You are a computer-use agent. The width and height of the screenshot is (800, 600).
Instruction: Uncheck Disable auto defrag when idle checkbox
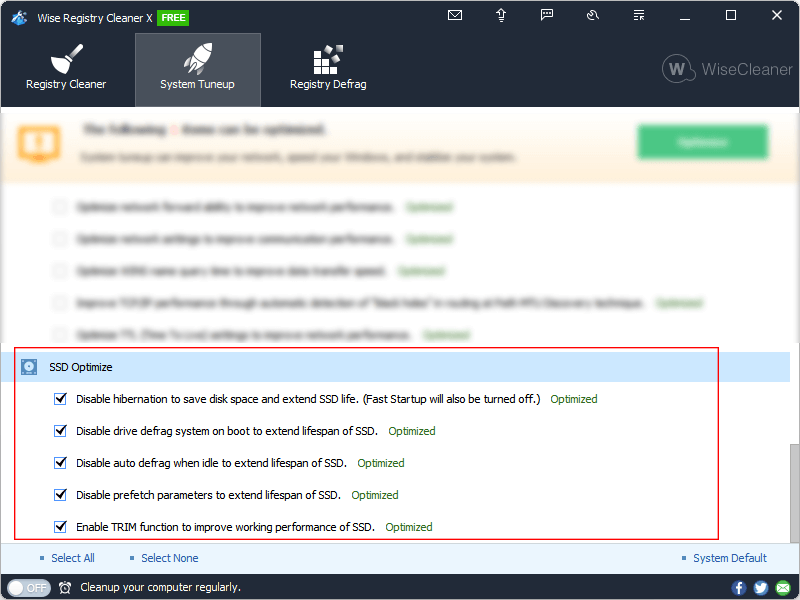(x=60, y=463)
